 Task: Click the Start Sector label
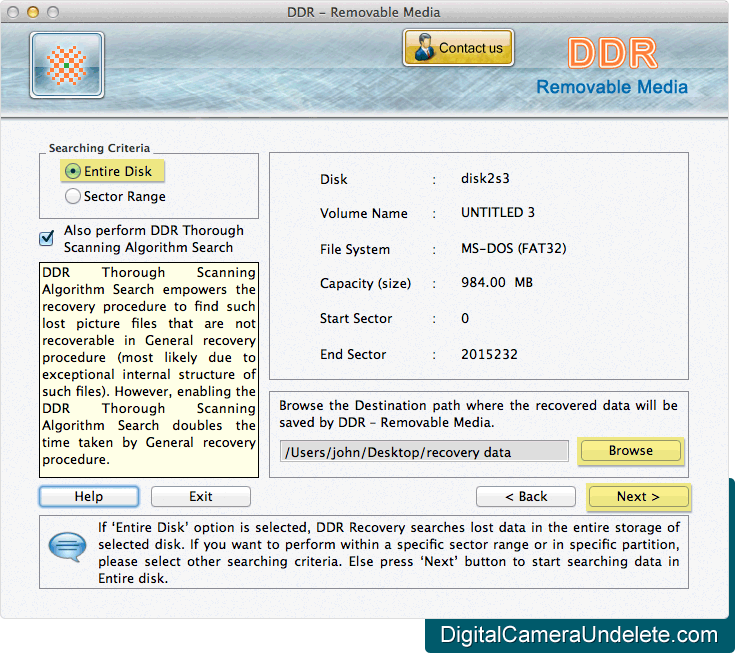click(x=356, y=318)
